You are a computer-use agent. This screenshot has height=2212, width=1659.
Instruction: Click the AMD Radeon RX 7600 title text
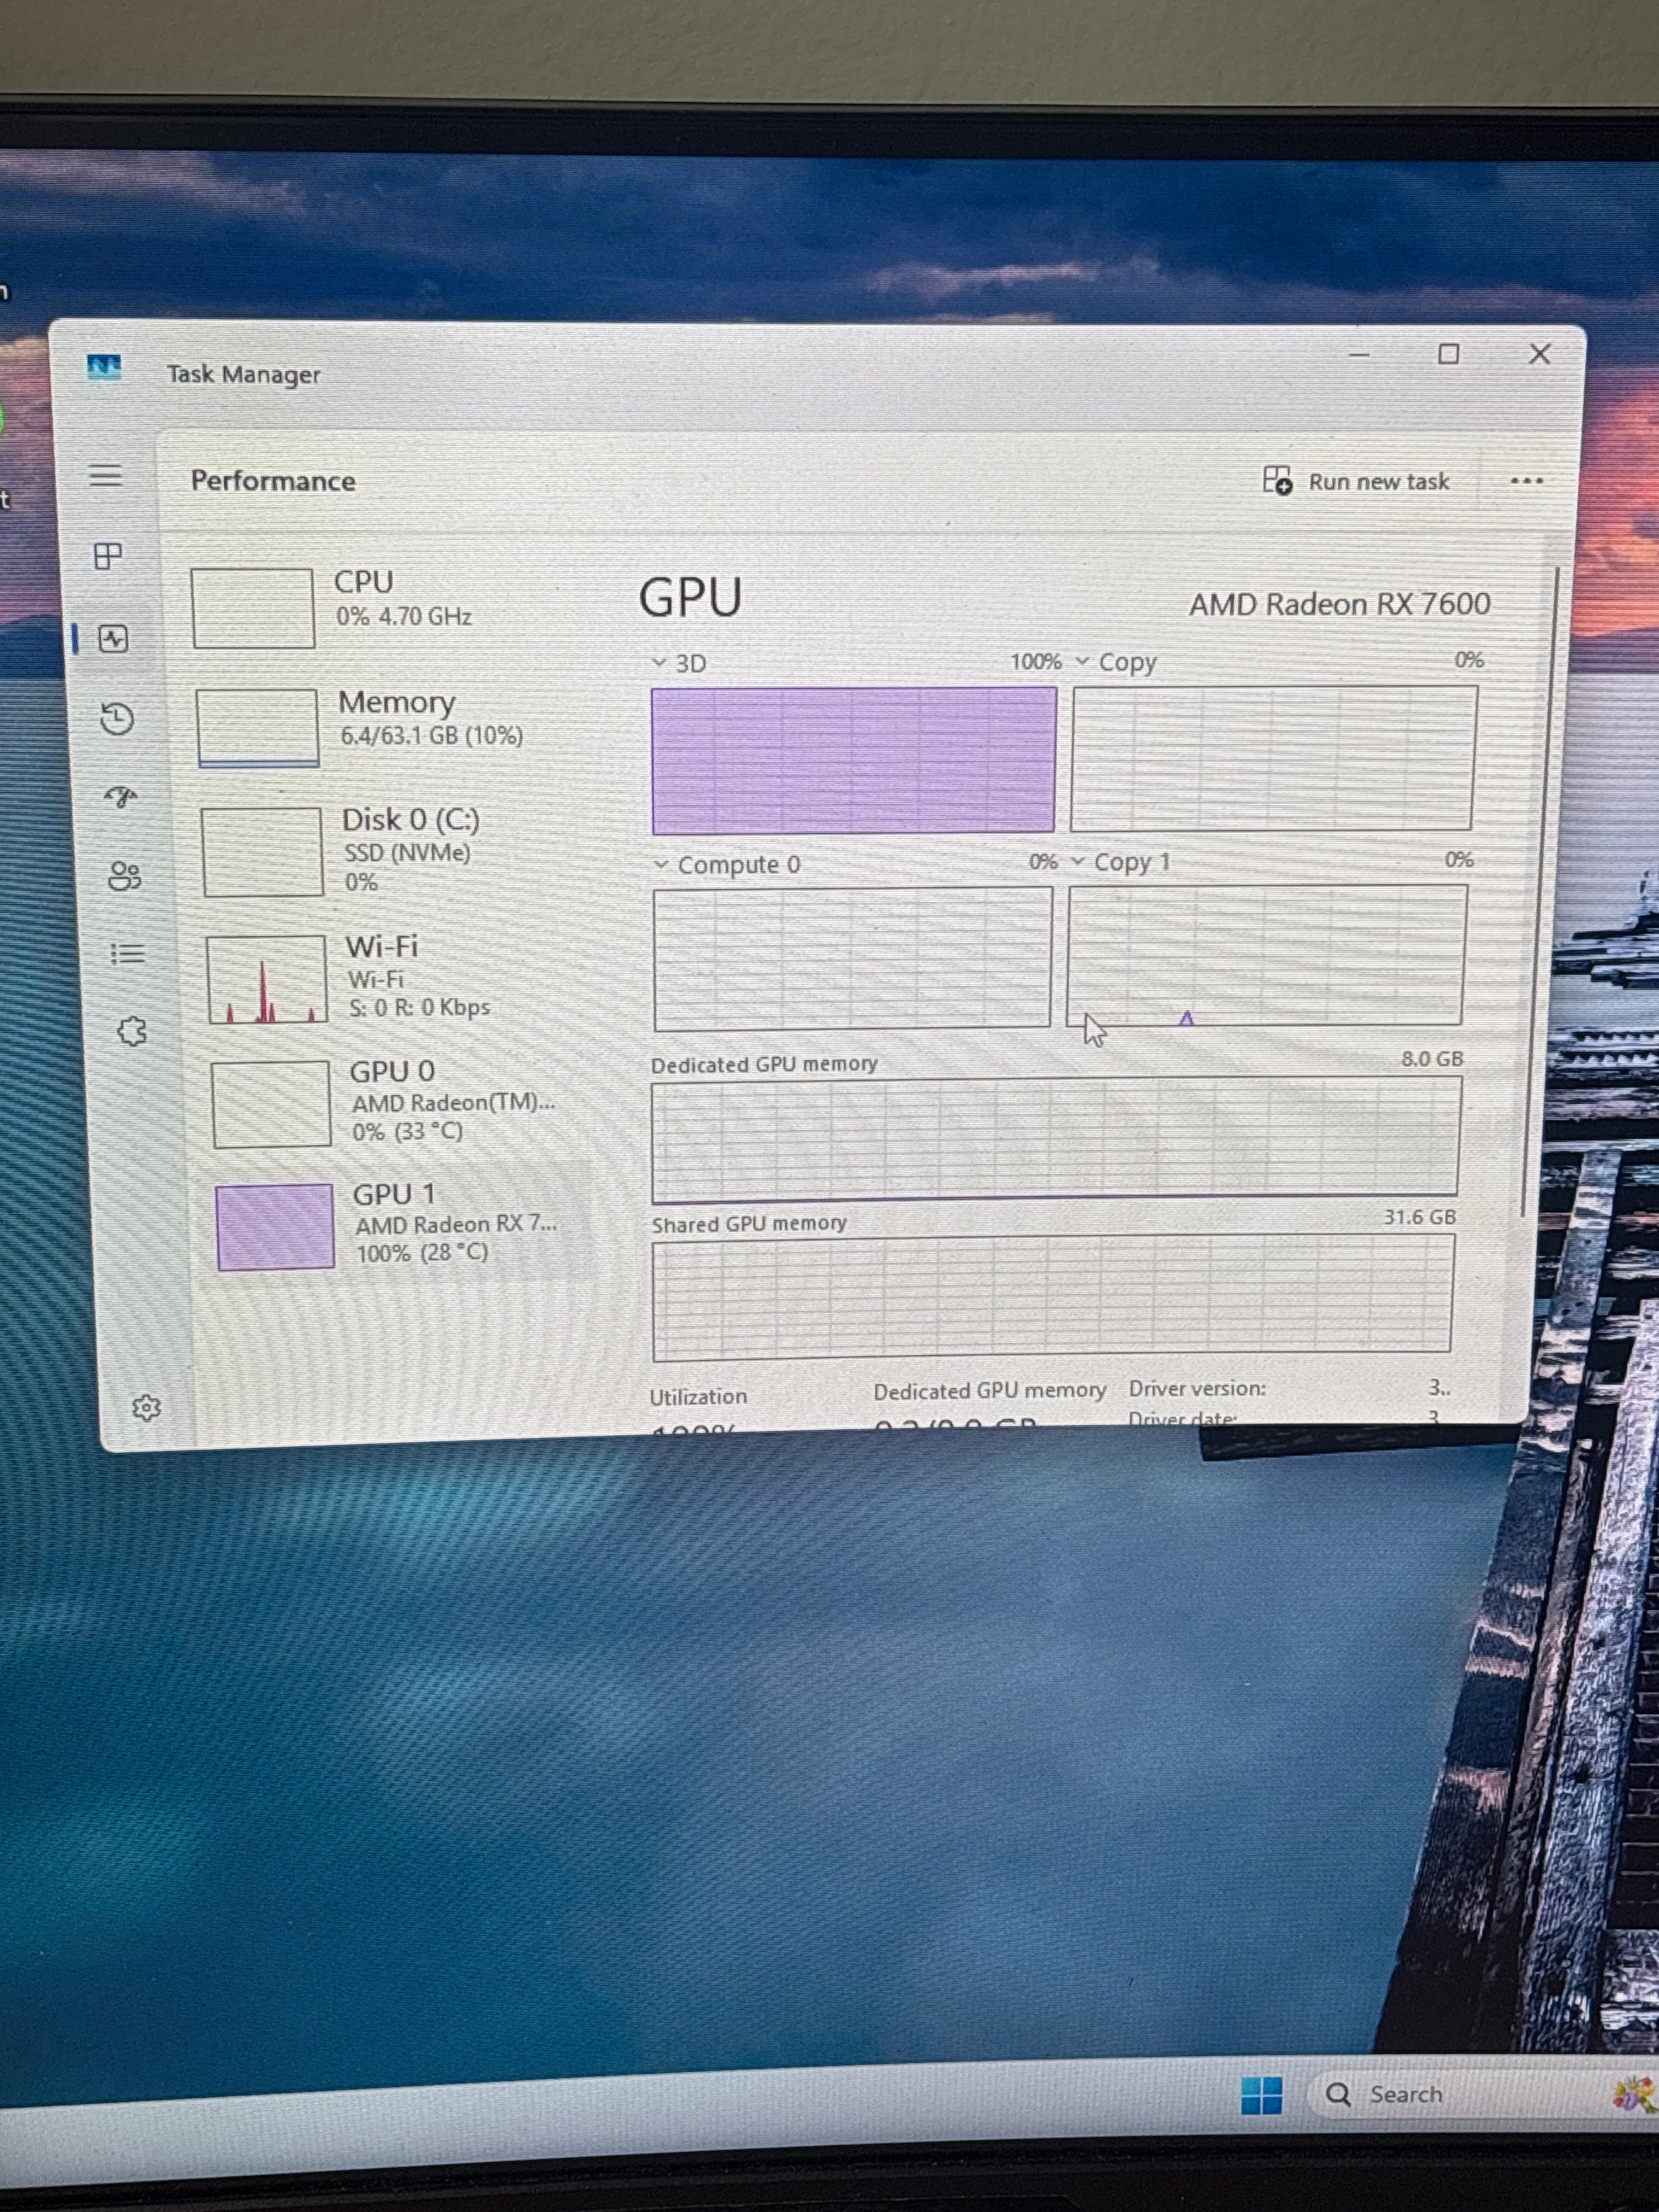1340,604
